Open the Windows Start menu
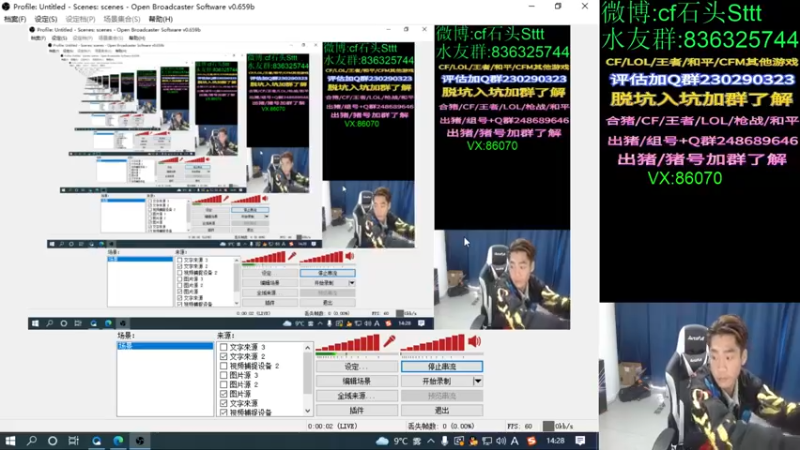Screen dimensions: 800x450 (10, 441)
